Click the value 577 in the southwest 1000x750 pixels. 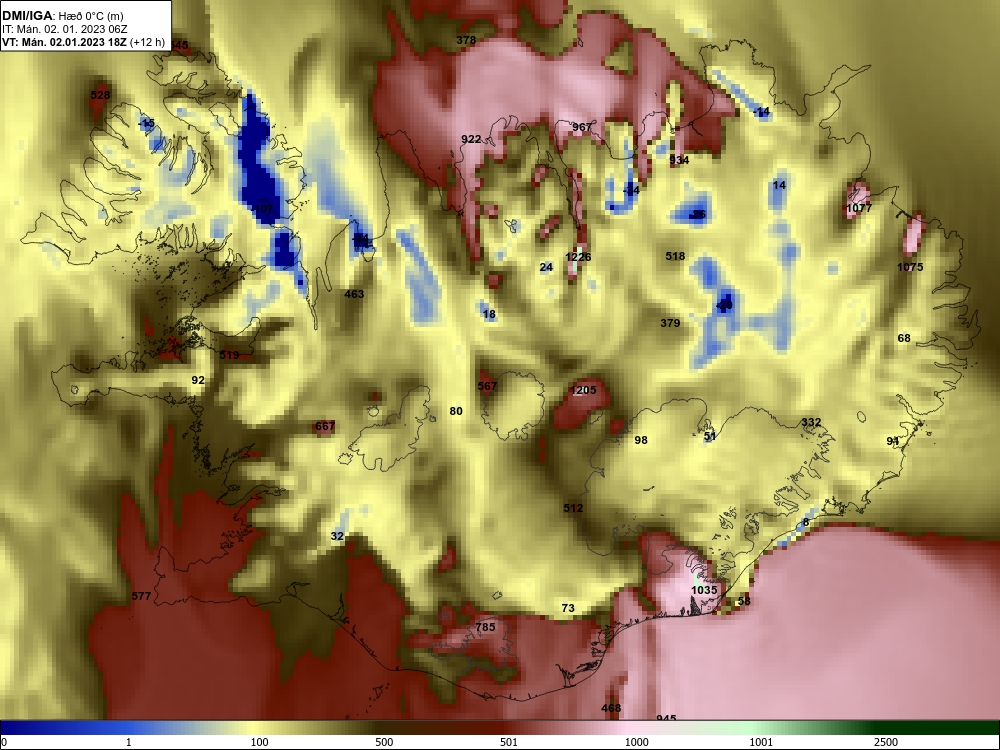pyautogui.click(x=142, y=596)
